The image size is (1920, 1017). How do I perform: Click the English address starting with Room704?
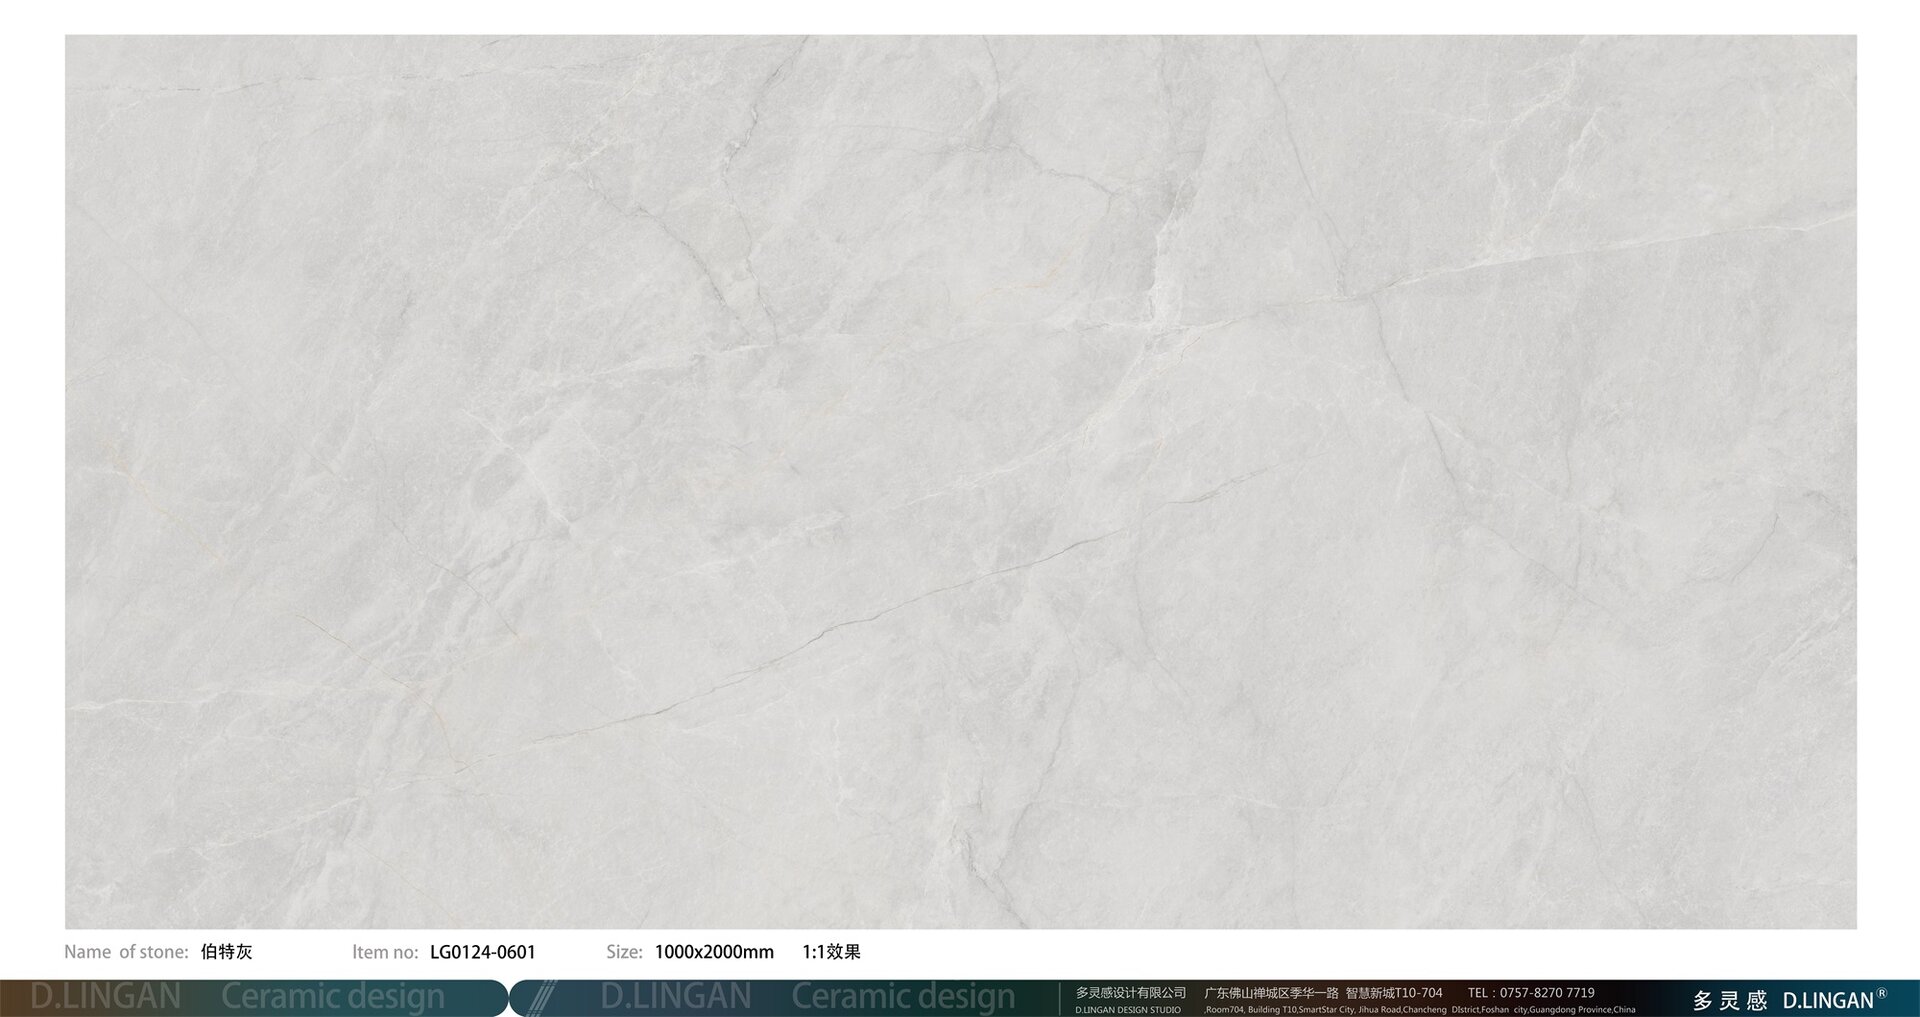pos(1420,1010)
